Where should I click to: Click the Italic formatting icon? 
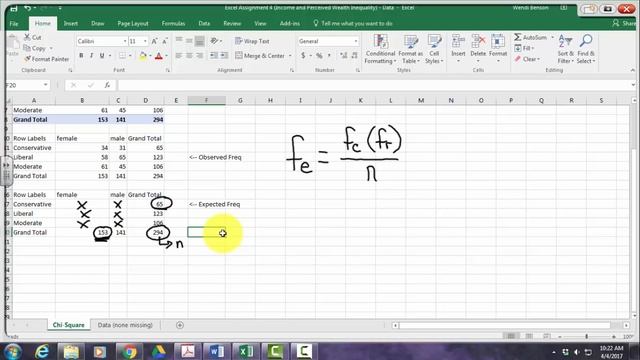click(x=91, y=56)
